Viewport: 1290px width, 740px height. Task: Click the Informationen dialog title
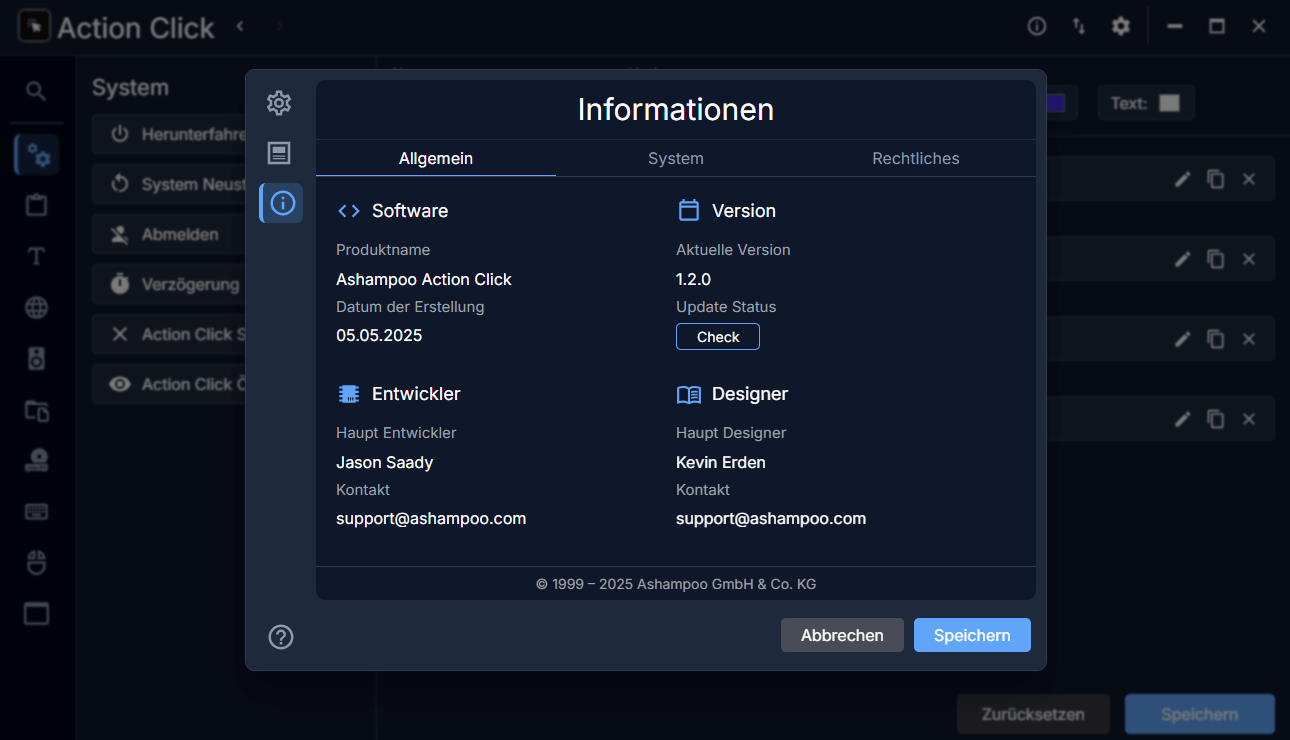[676, 109]
